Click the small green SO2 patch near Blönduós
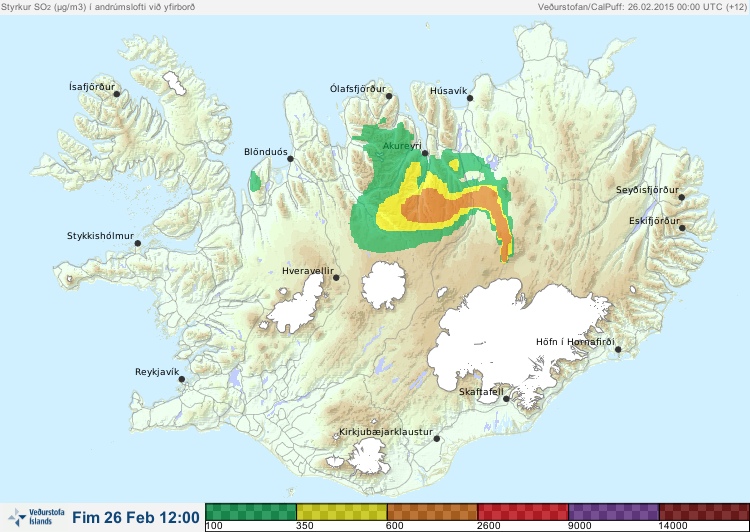750x532 pixels. point(255,181)
